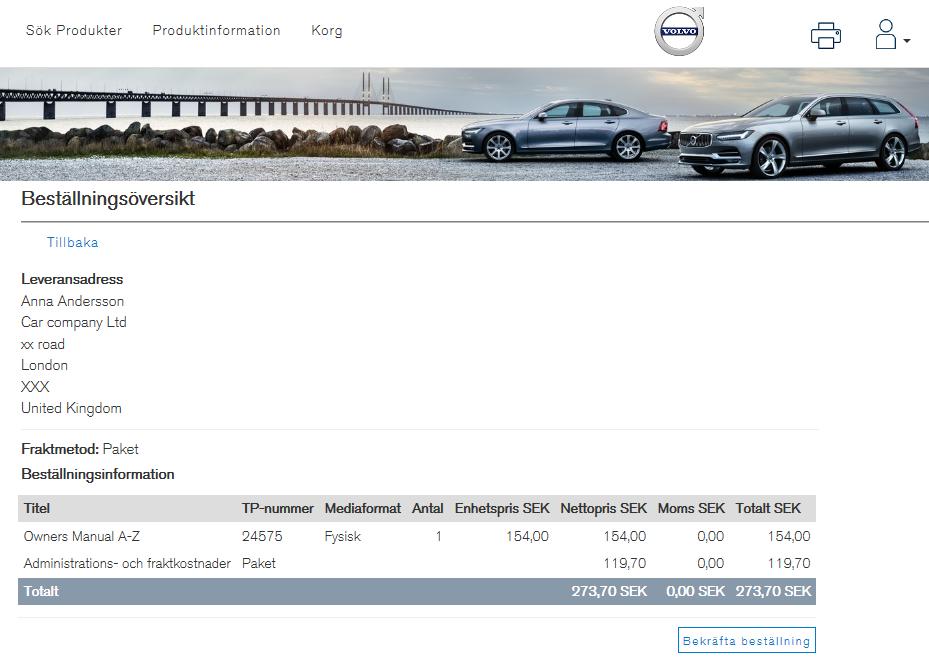Go to Produktinformation

click(x=216, y=30)
